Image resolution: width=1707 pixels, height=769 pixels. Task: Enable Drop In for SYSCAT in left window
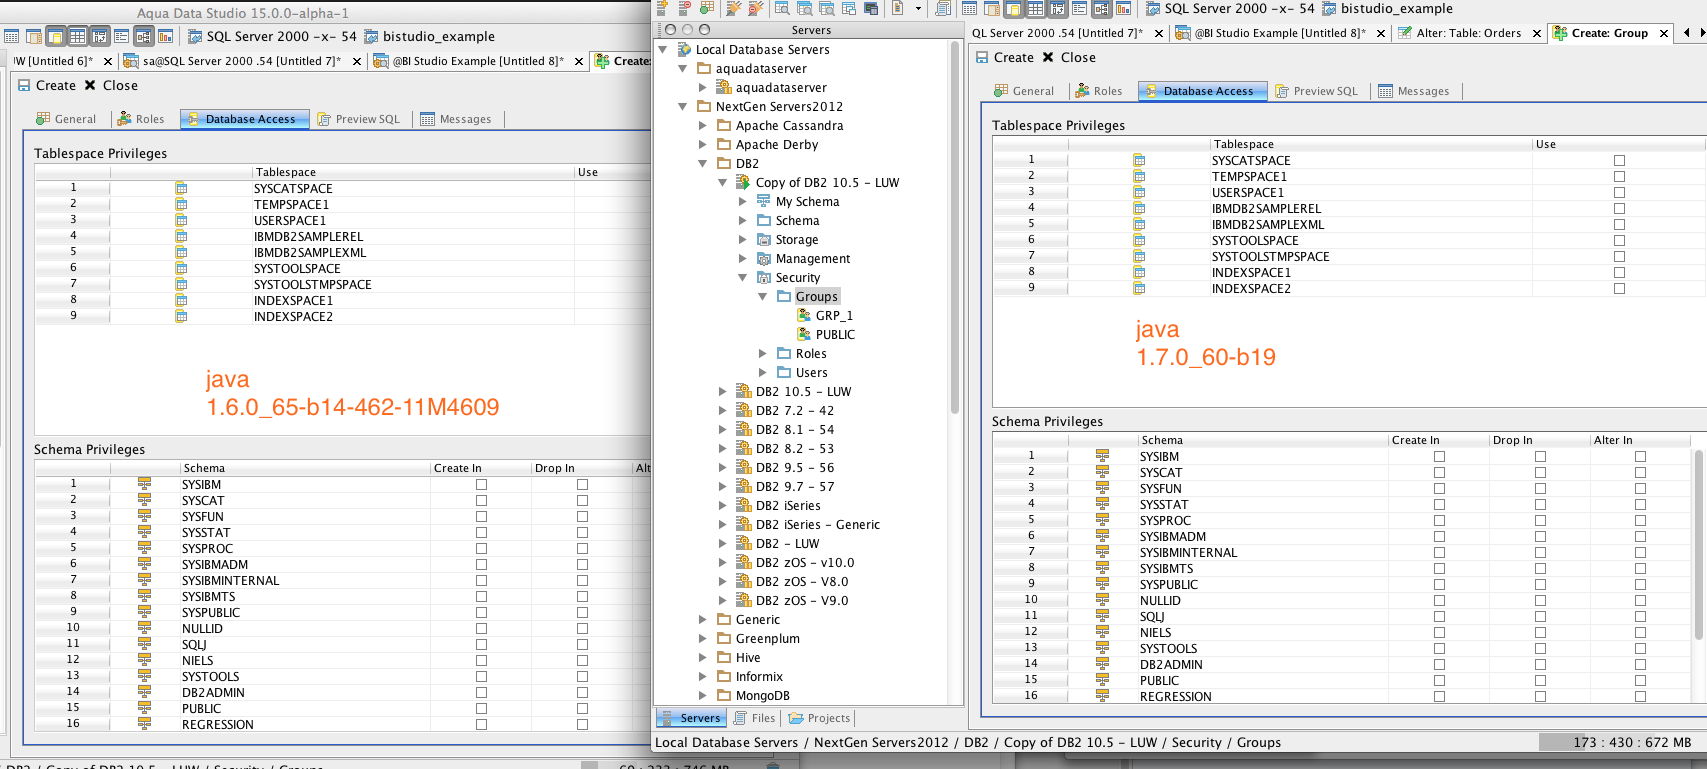[582, 500]
